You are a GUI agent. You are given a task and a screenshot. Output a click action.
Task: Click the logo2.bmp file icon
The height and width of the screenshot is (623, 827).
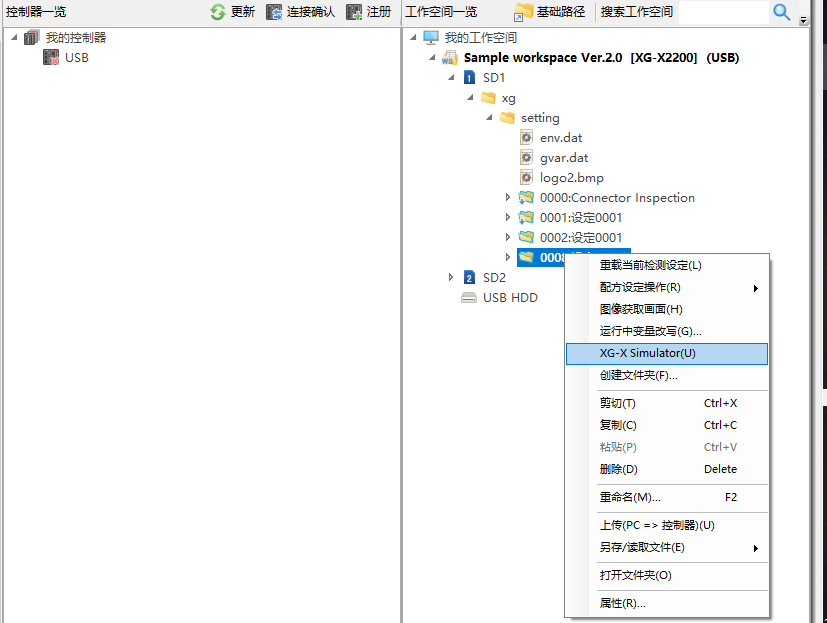pos(526,178)
